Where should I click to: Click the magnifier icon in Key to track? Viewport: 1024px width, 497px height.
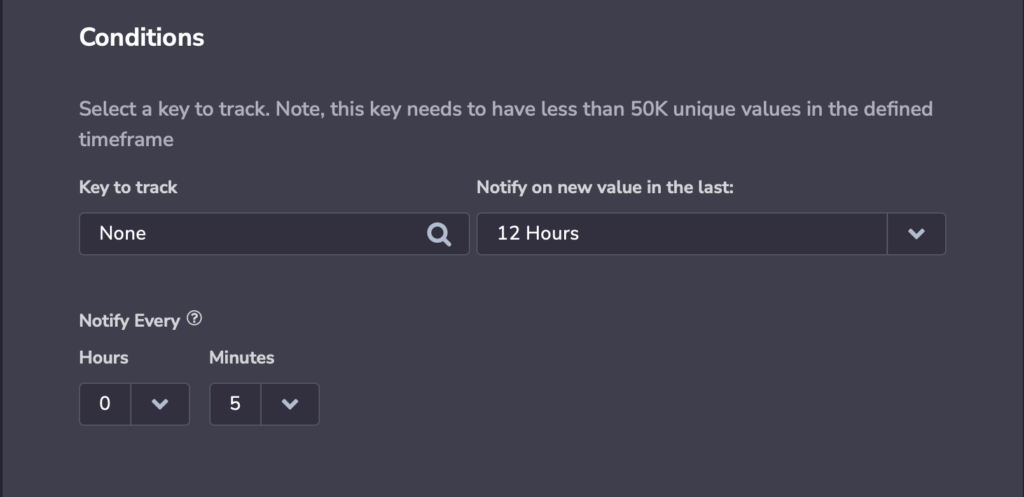[x=440, y=234]
